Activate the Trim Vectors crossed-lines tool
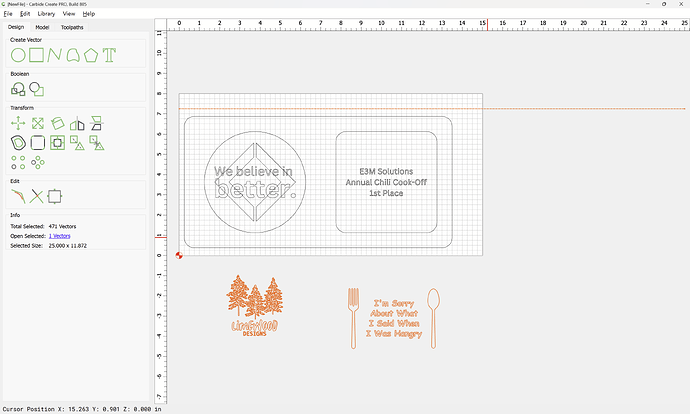Viewport: 690px width, 414px height. point(37,197)
